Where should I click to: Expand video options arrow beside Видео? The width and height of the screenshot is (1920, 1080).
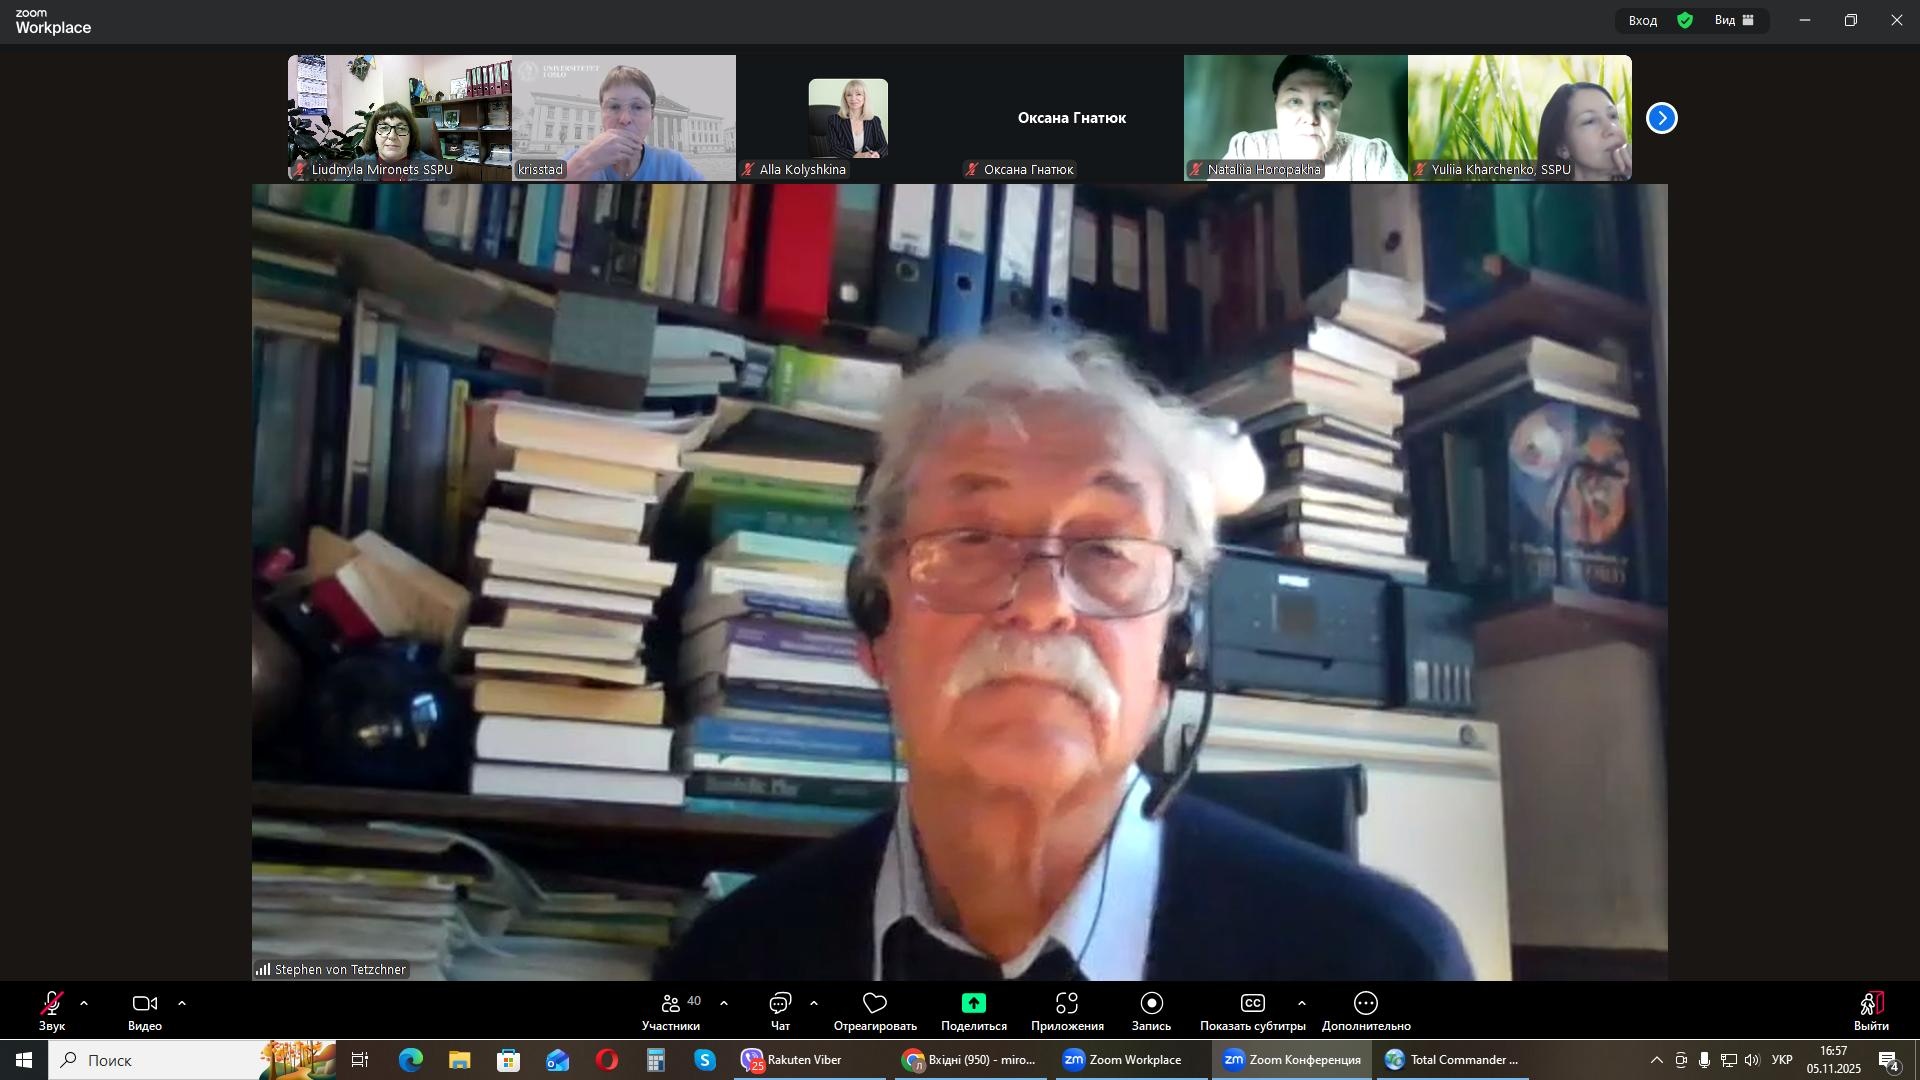click(182, 1003)
